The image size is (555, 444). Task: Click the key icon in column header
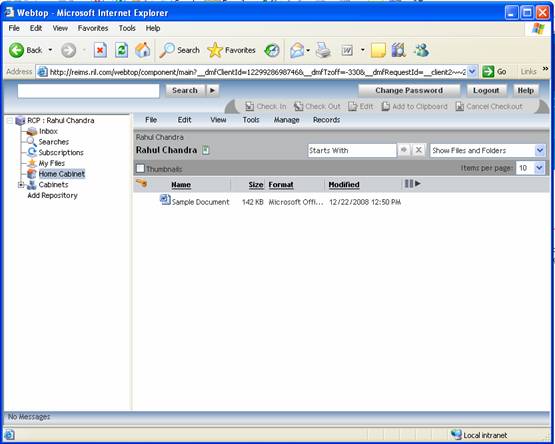[141, 183]
